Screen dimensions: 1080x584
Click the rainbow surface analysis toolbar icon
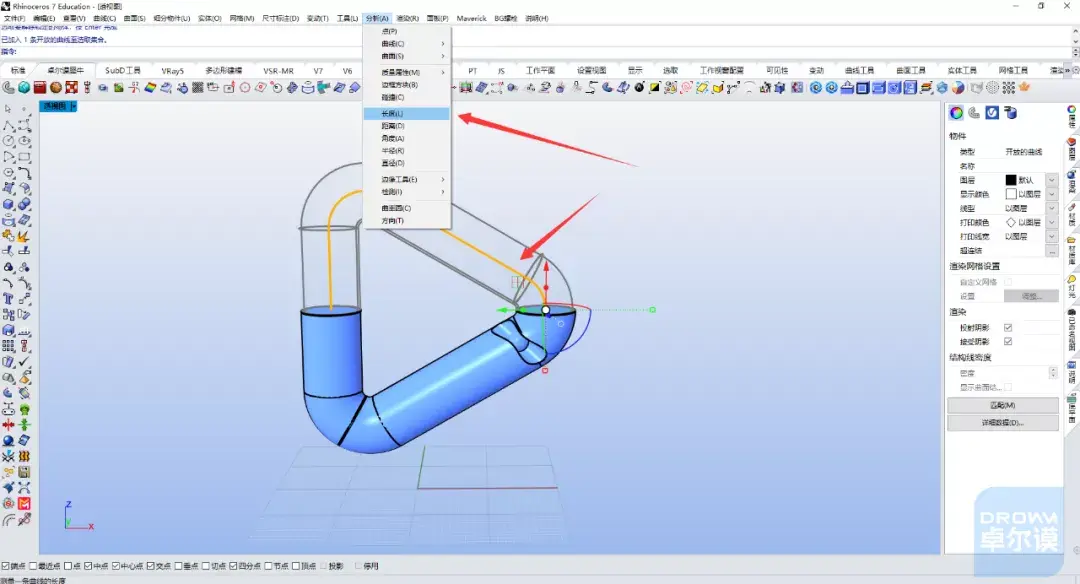coord(149,87)
